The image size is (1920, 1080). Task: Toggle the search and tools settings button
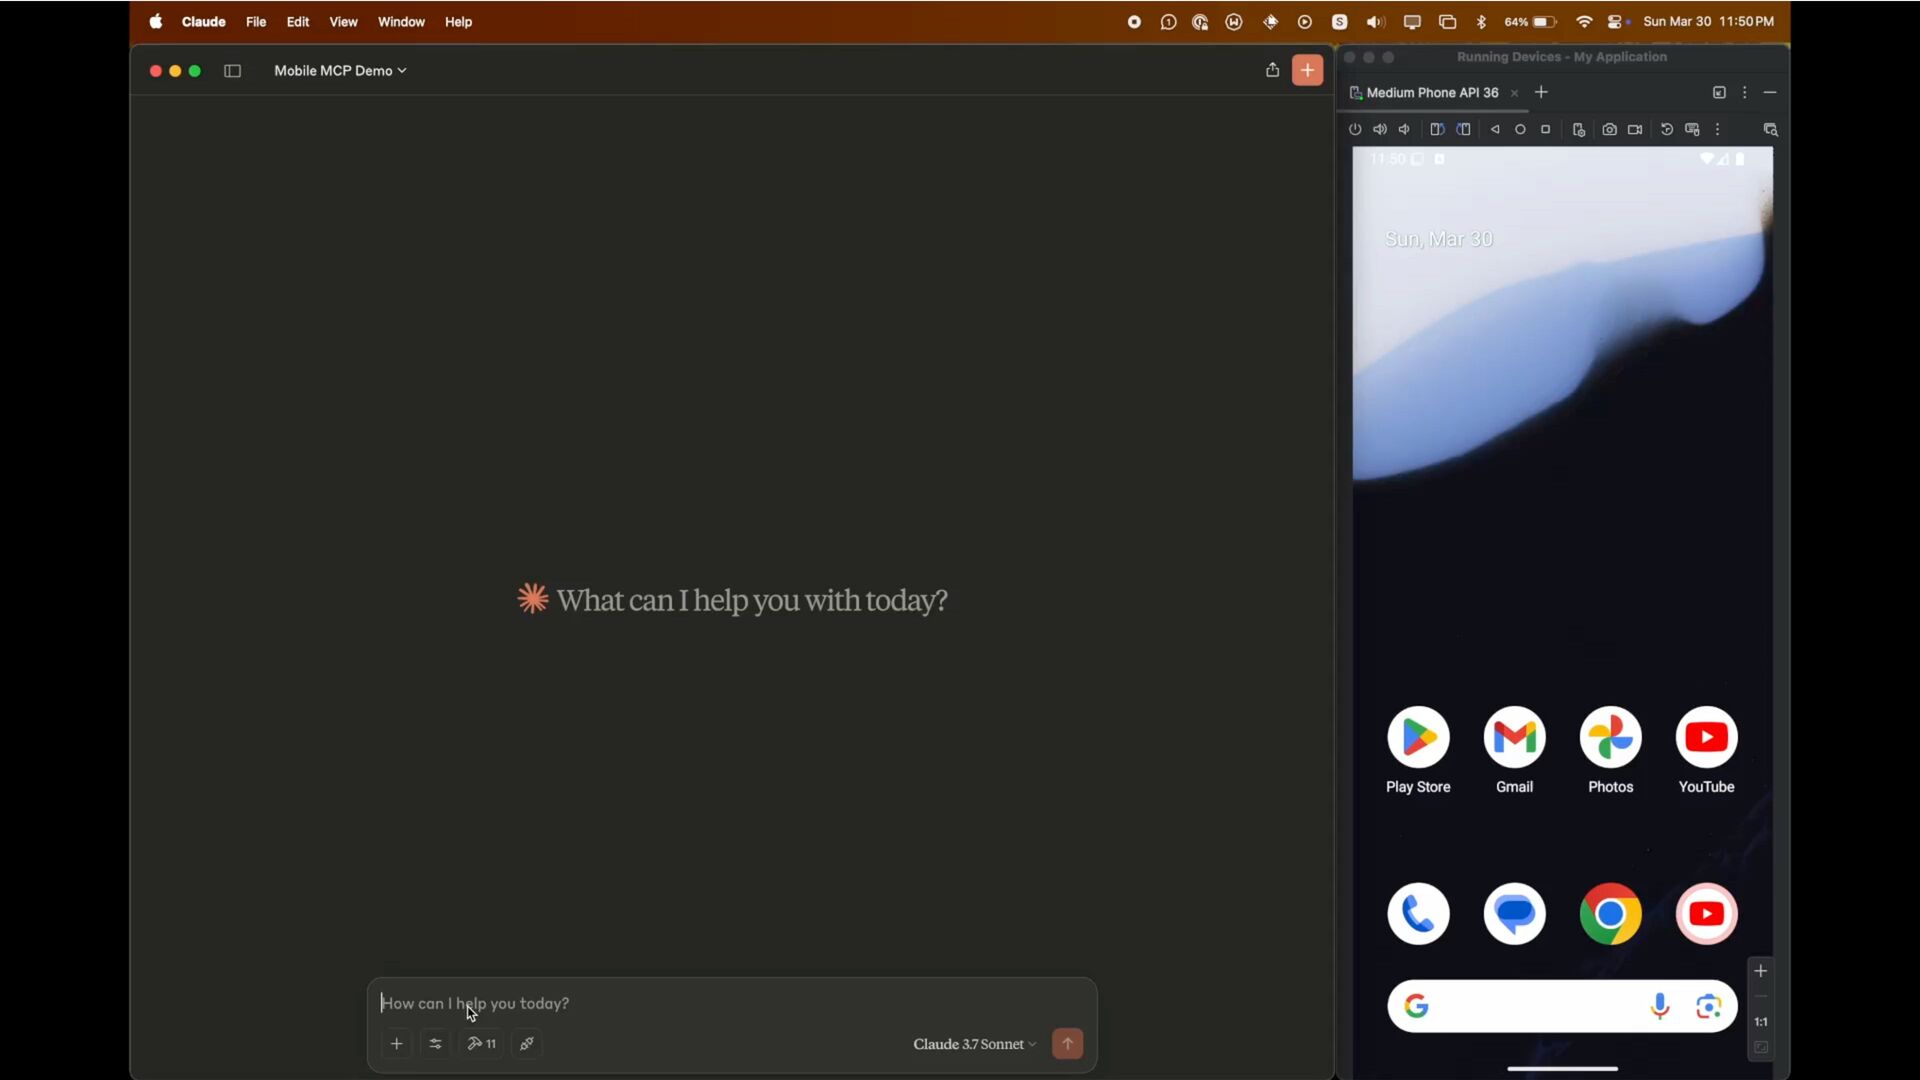[x=435, y=1044]
